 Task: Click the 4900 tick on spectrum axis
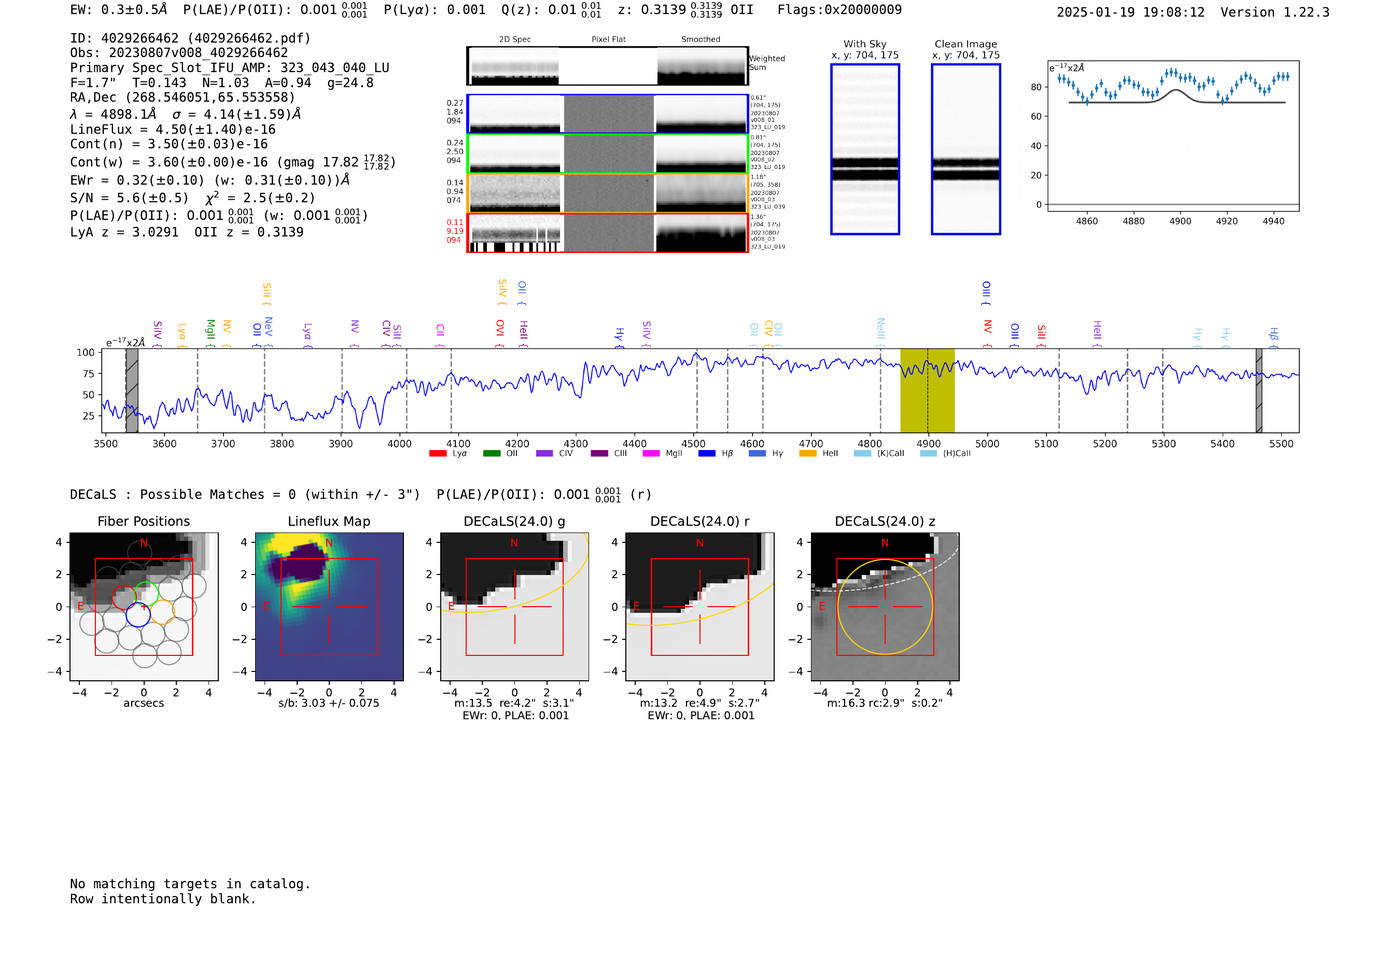coord(928,443)
